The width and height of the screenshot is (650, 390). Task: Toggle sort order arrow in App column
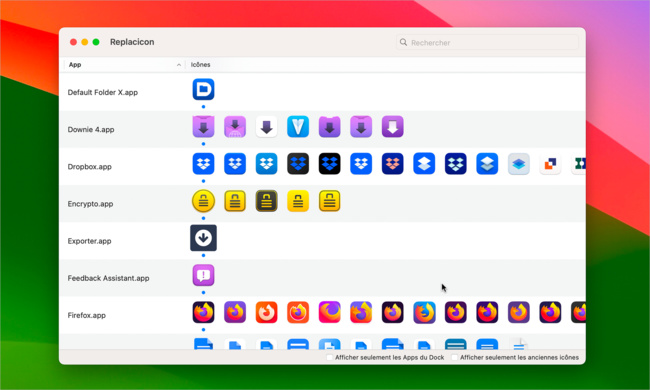coord(179,65)
